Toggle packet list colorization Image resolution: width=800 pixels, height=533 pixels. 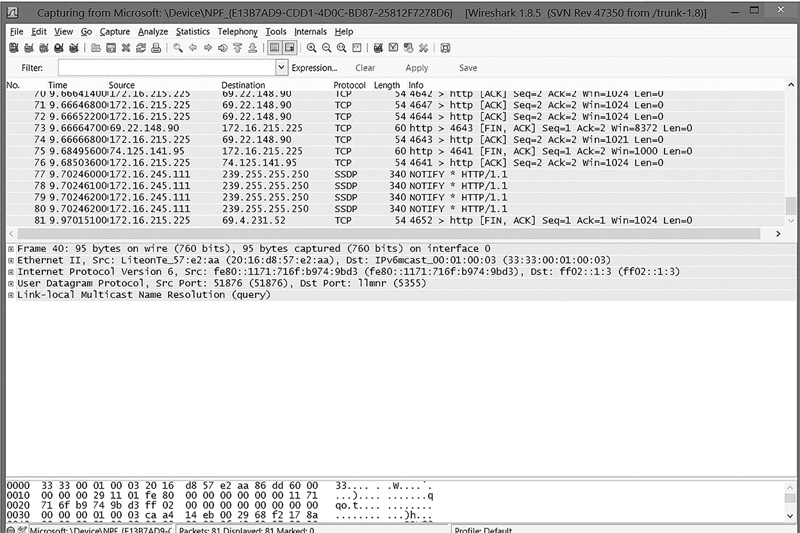[x=274, y=48]
